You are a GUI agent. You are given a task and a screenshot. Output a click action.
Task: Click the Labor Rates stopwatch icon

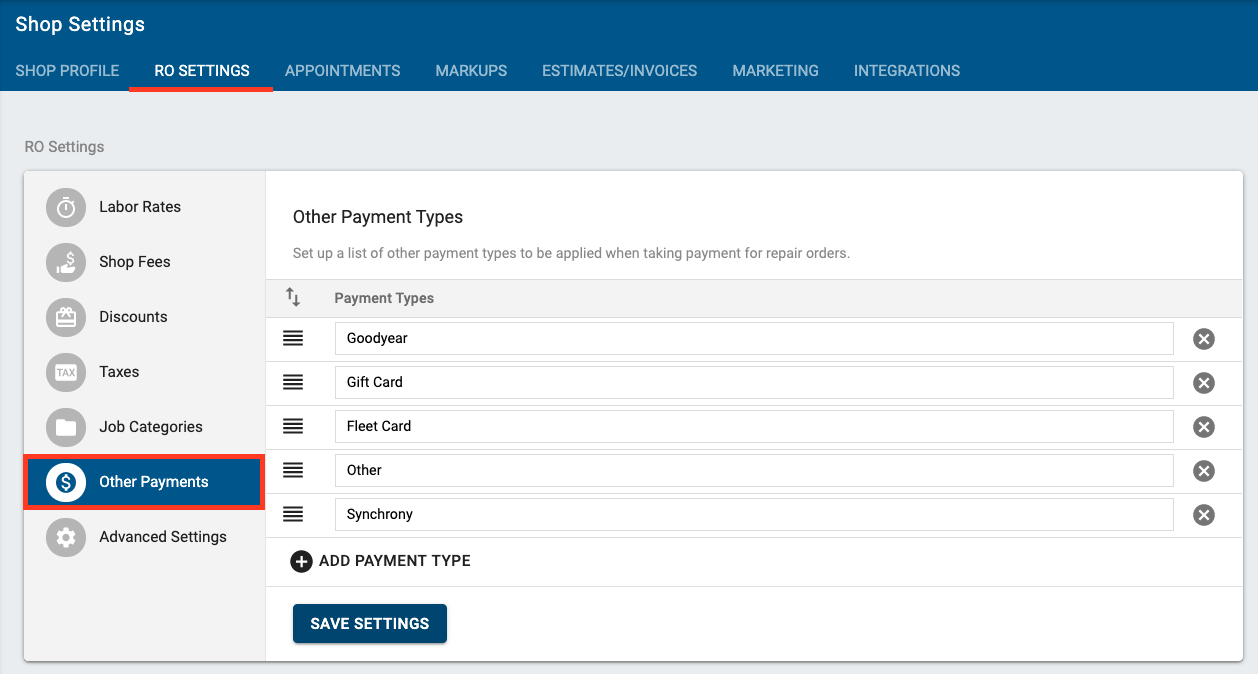click(x=66, y=207)
